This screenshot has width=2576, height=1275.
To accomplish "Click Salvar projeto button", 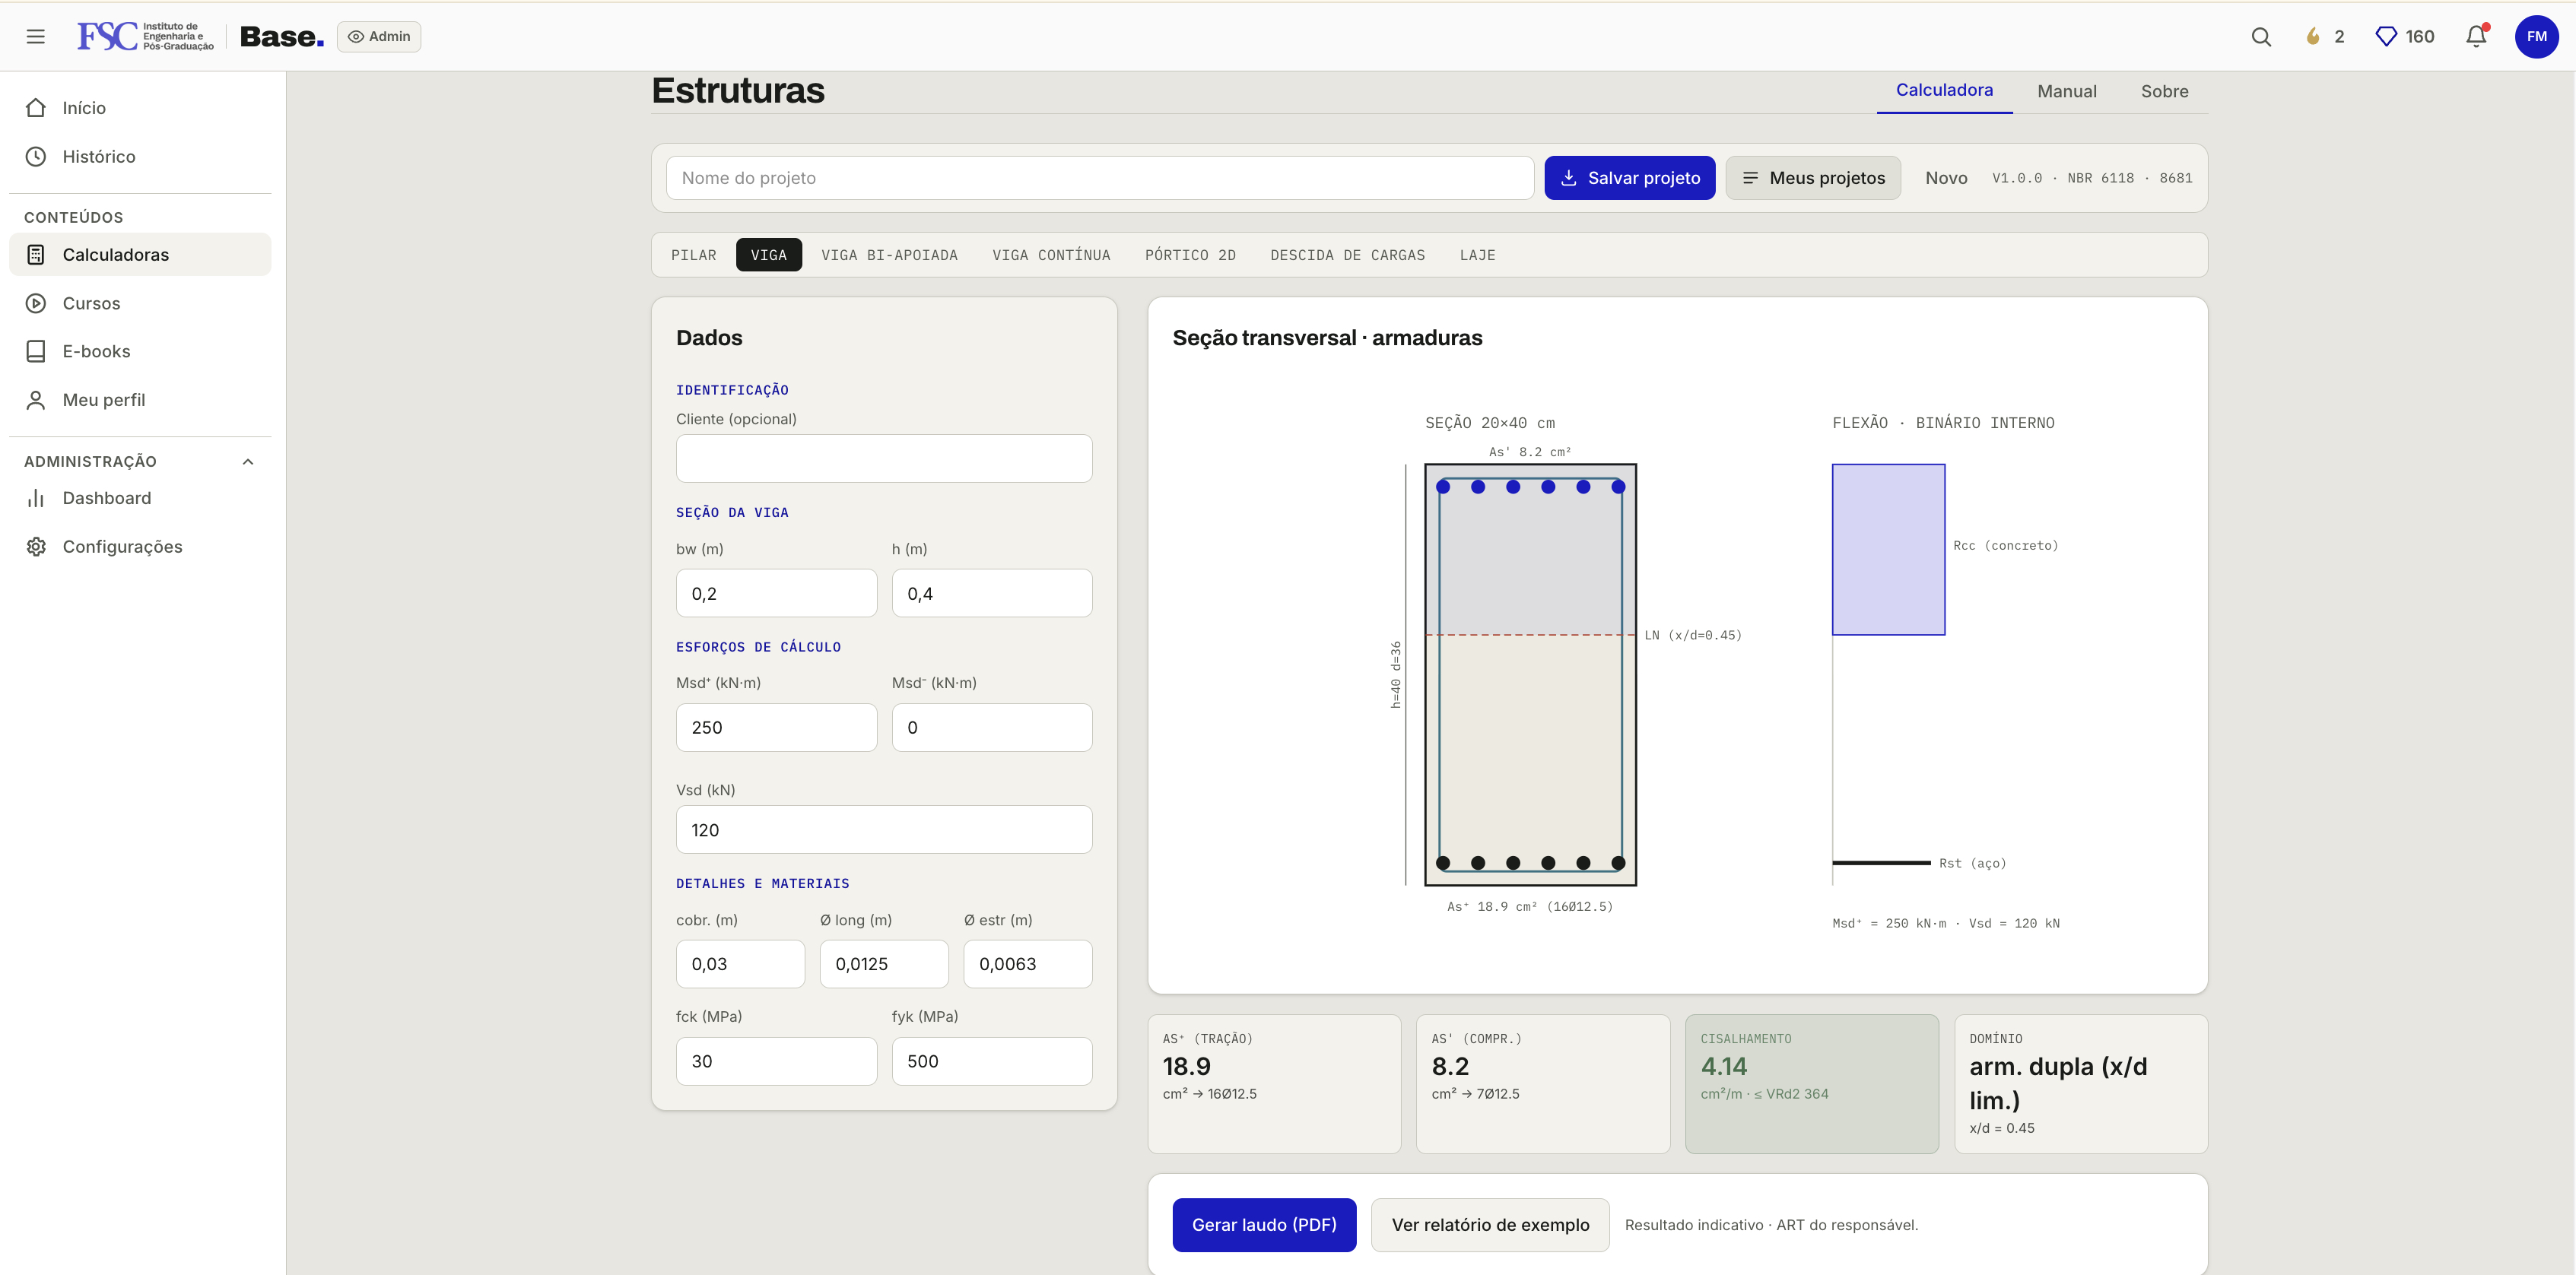I will (x=1629, y=178).
